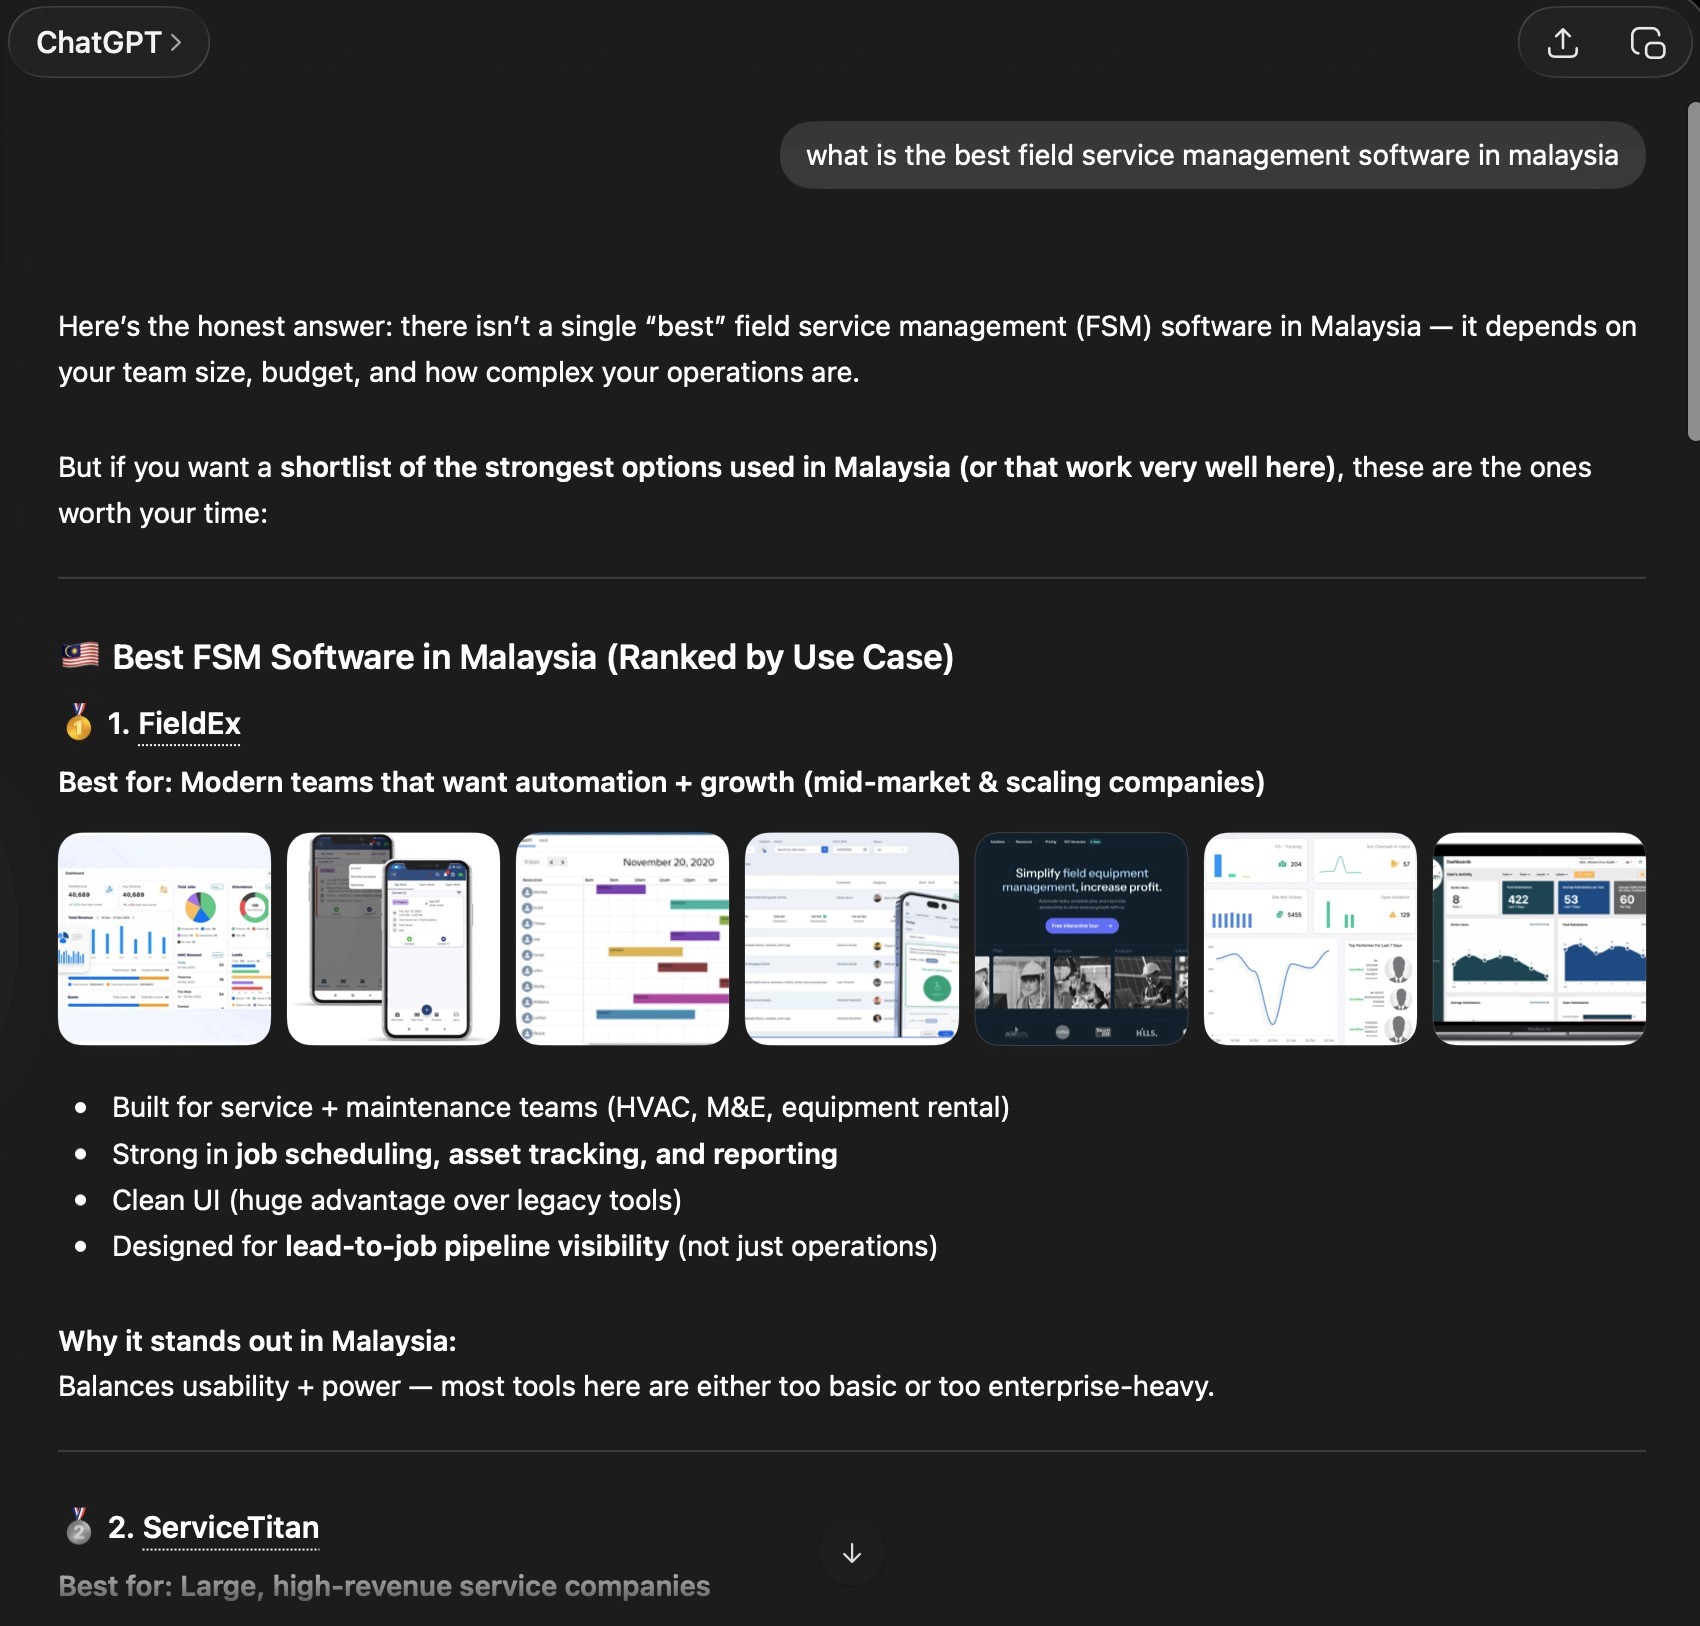Select the user message about field service software
The image size is (1700, 1626).
[x=1212, y=155]
